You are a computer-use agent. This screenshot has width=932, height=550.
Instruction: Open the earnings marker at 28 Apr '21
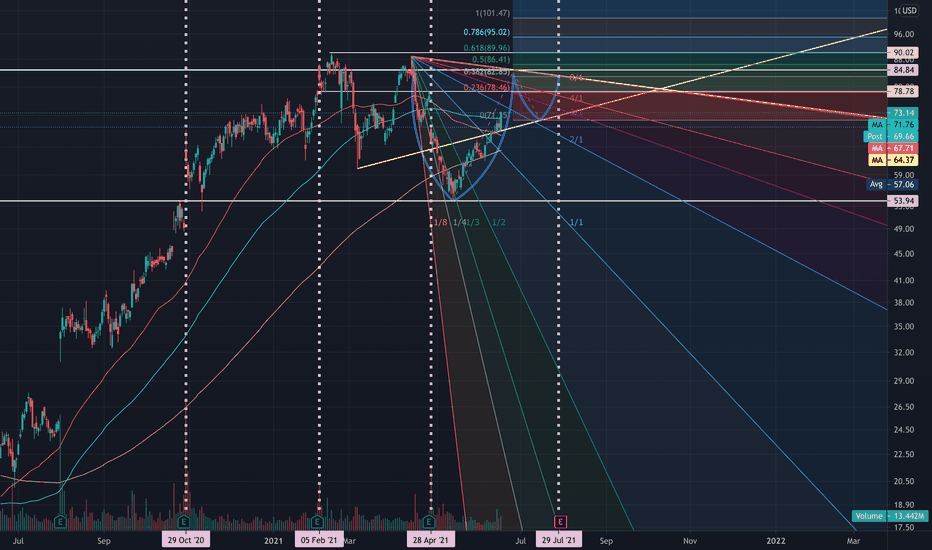click(x=429, y=522)
